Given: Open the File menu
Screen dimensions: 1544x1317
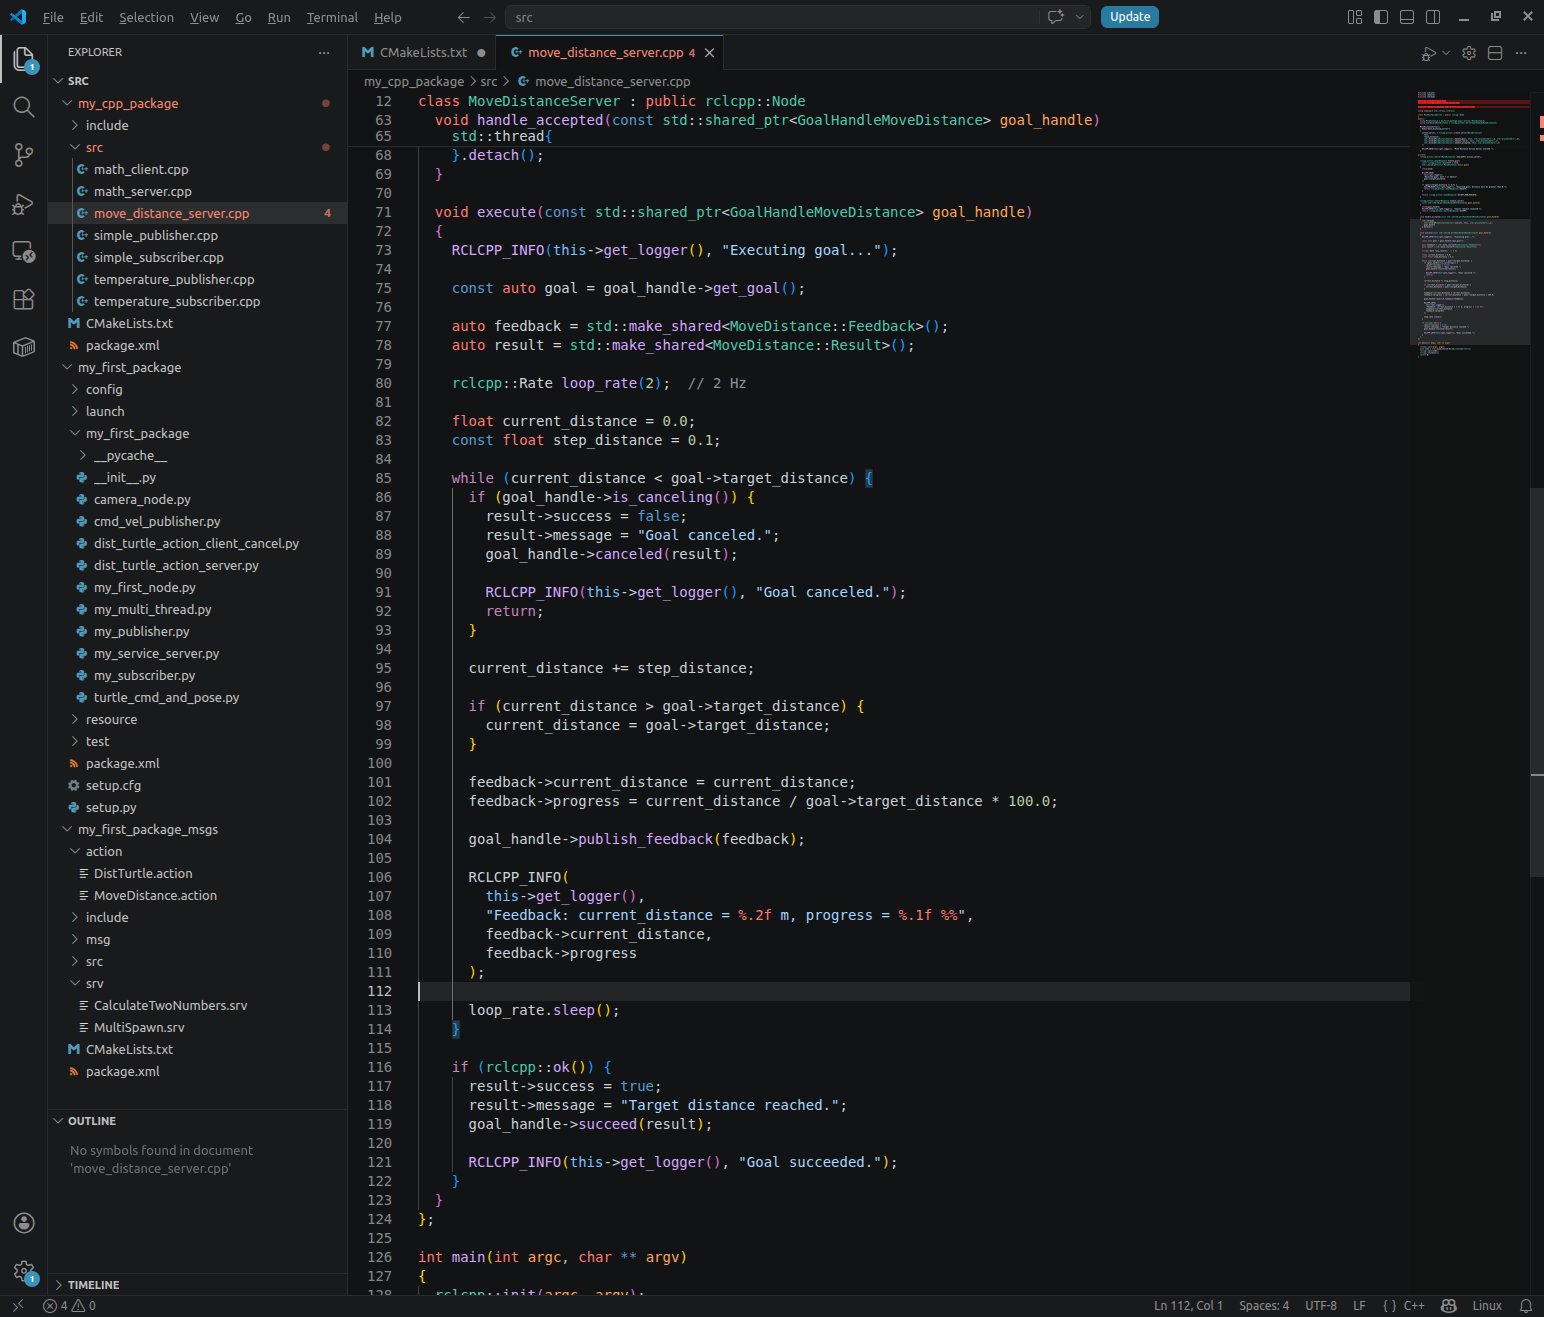Looking at the screenshot, I should click(x=53, y=17).
